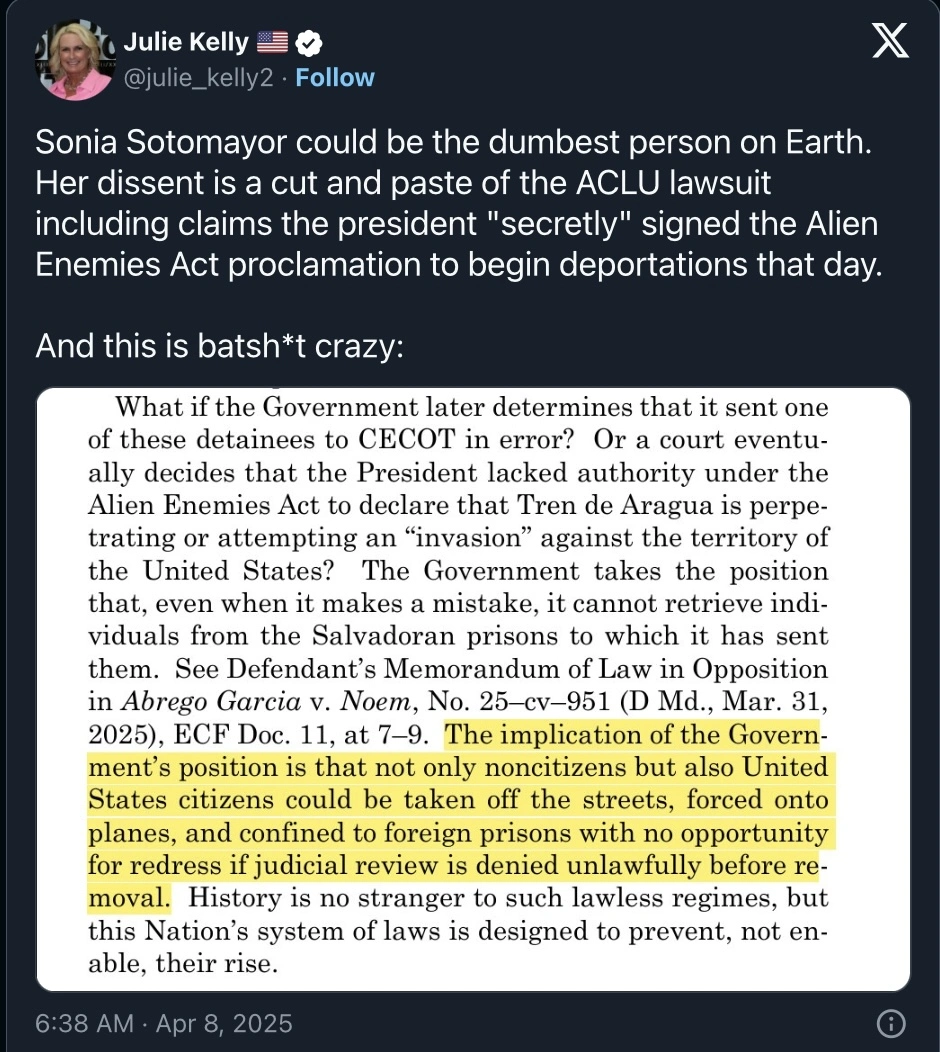
Task: Click the info icon beside the timestamp
Action: pyautogui.click(x=890, y=1024)
